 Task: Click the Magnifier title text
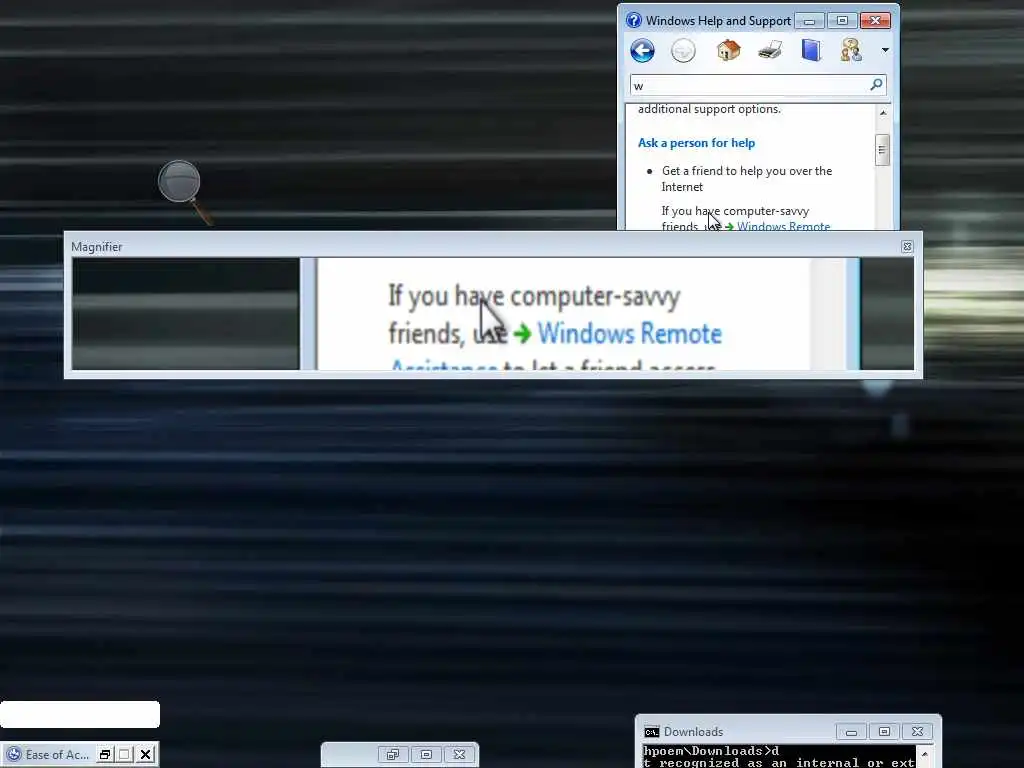pos(97,247)
